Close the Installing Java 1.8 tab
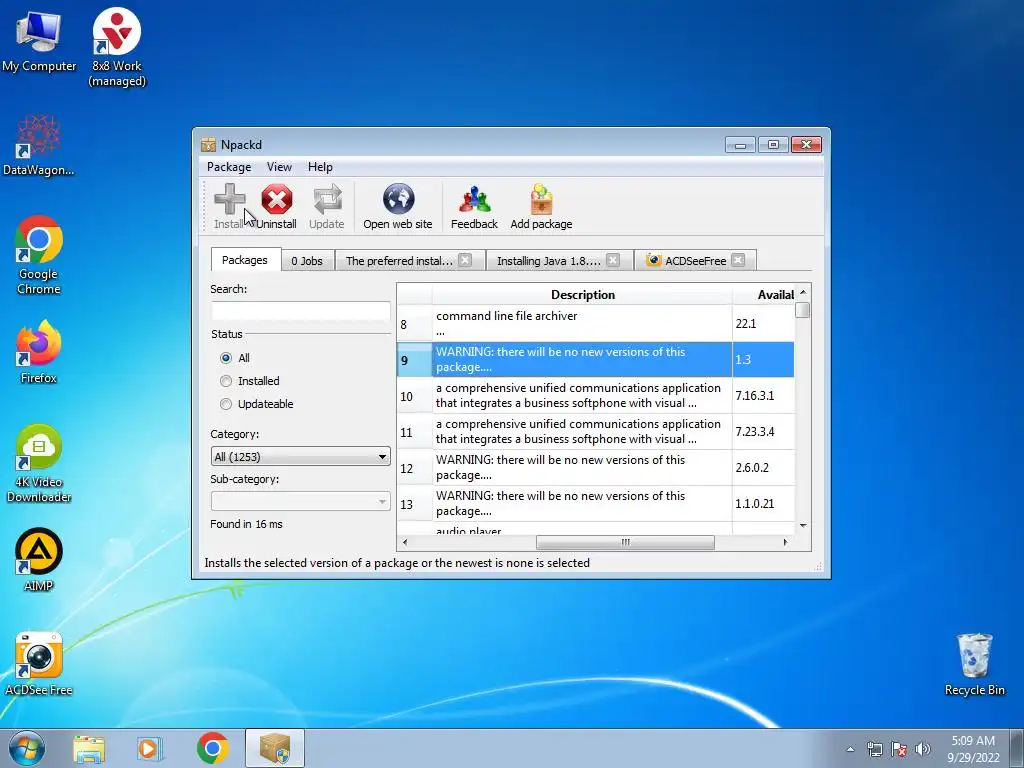The height and width of the screenshot is (768, 1024). (613, 260)
